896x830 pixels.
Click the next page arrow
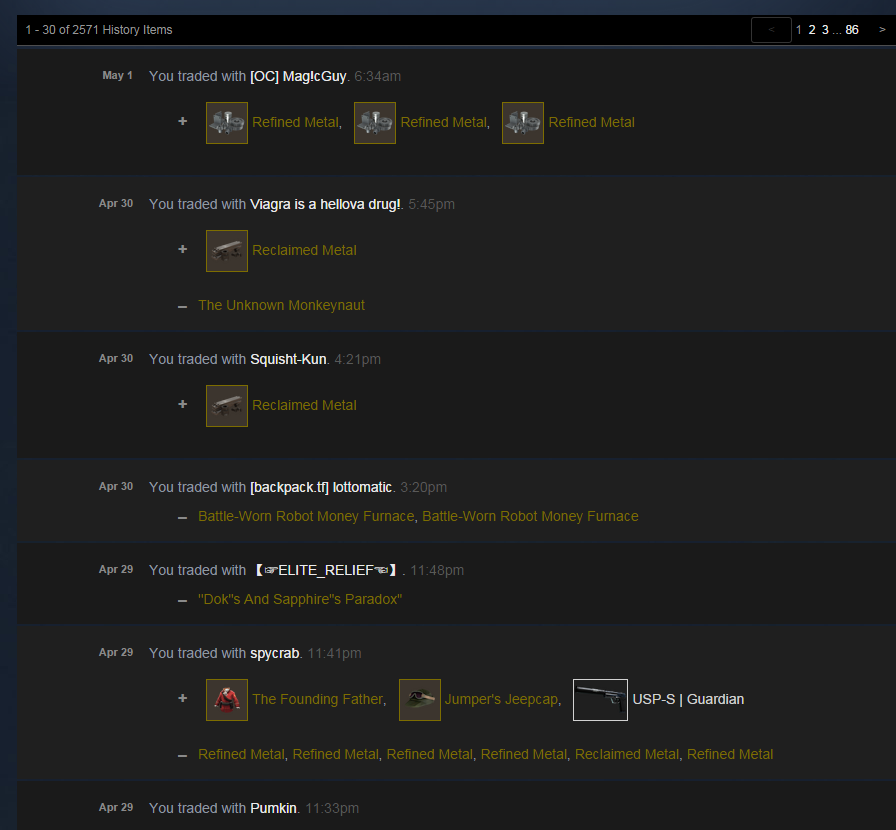coord(882,30)
